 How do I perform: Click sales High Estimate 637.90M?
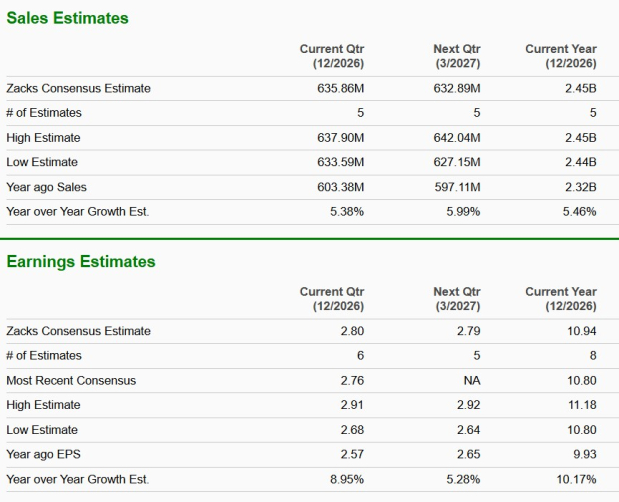coord(341,138)
